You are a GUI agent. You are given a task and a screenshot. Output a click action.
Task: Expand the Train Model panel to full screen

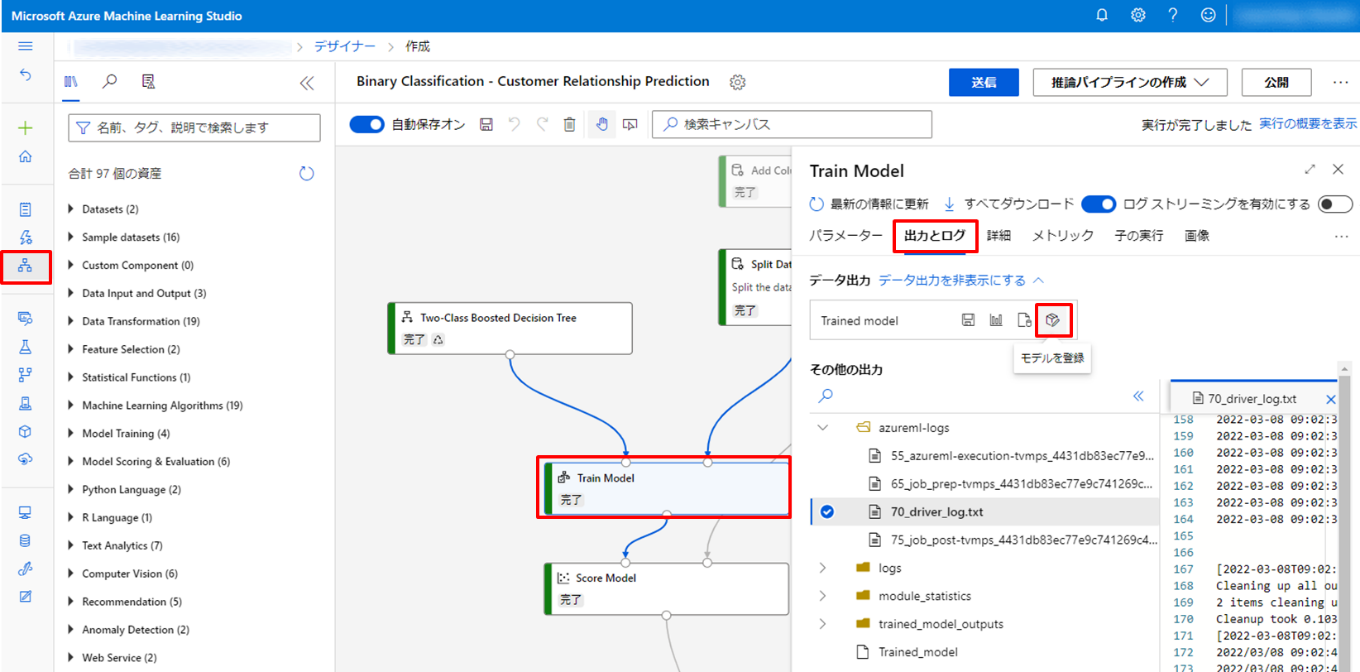1310,170
